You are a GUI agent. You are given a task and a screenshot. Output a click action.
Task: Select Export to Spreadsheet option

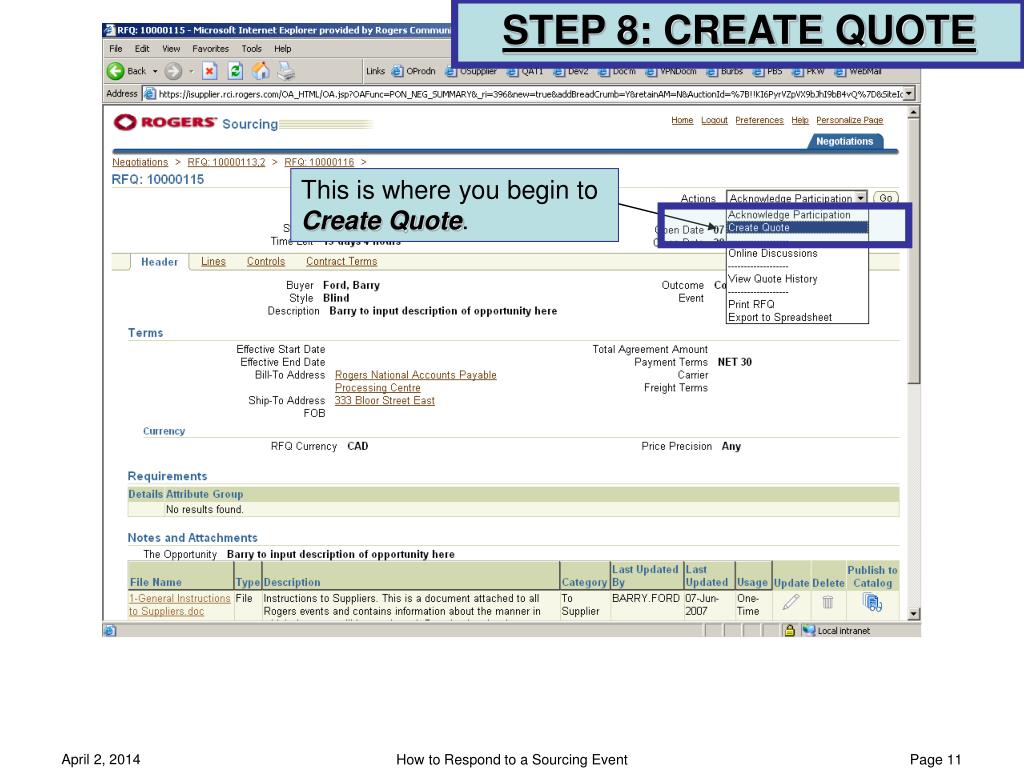pyautogui.click(x=797, y=317)
